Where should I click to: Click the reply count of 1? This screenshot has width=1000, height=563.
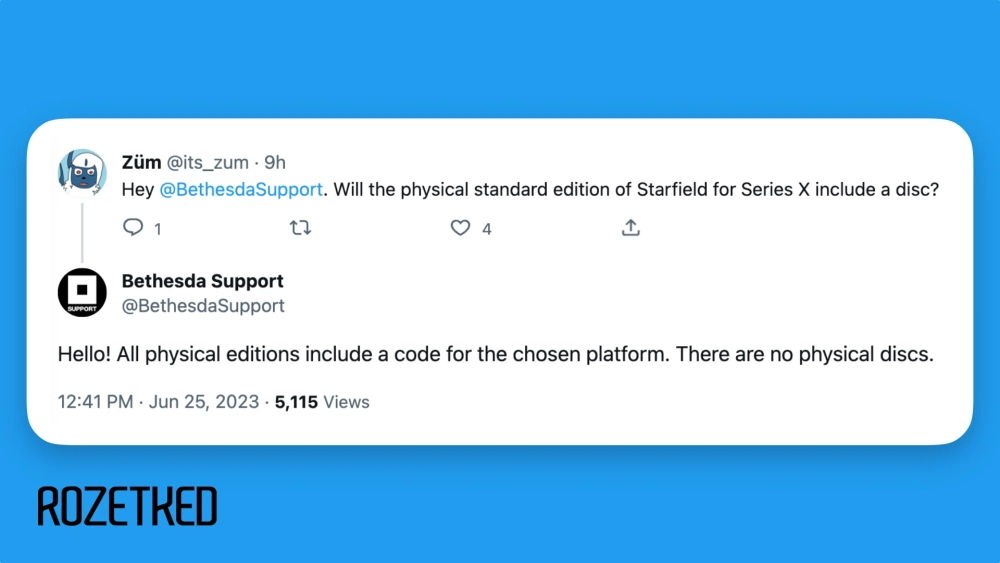[157, 229]
